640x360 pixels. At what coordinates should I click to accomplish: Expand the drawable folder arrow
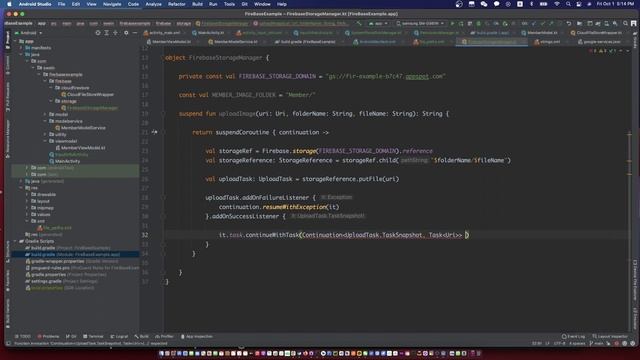[x=27, y=194]
